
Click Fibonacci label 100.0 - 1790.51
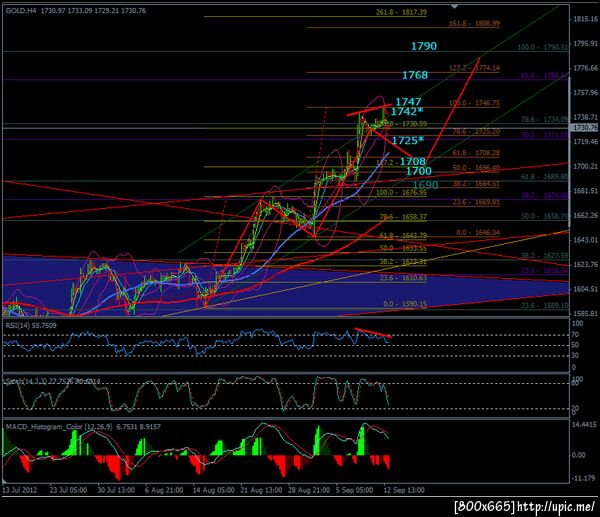543,47
